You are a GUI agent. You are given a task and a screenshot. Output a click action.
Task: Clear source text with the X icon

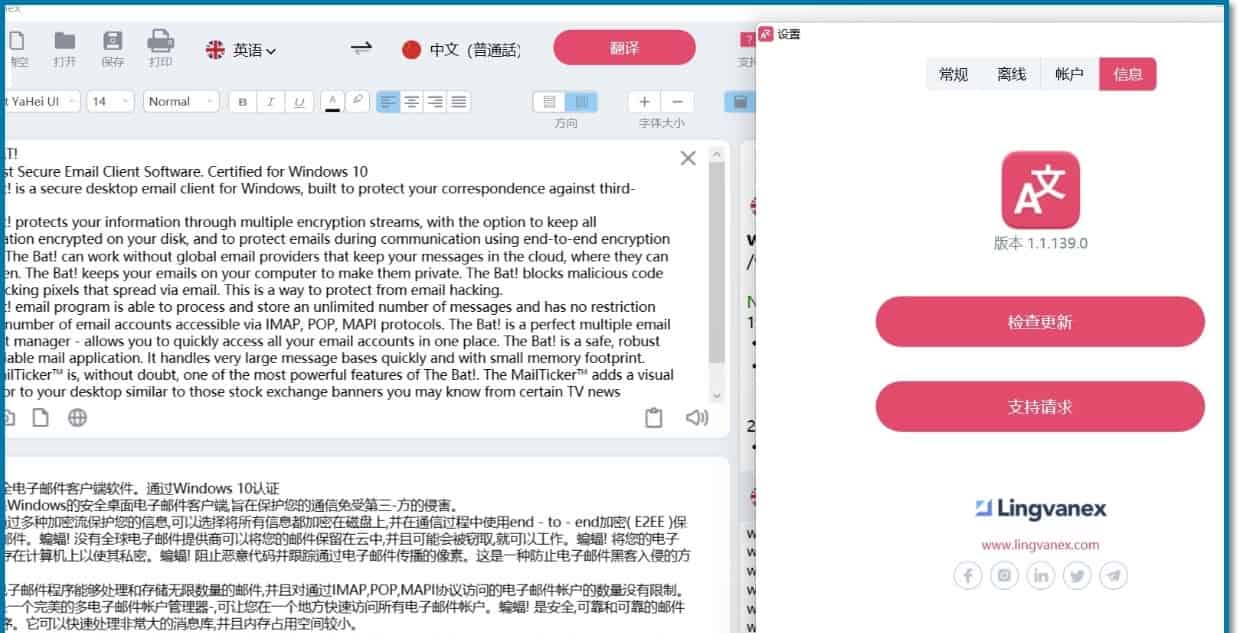click(688, 158)
